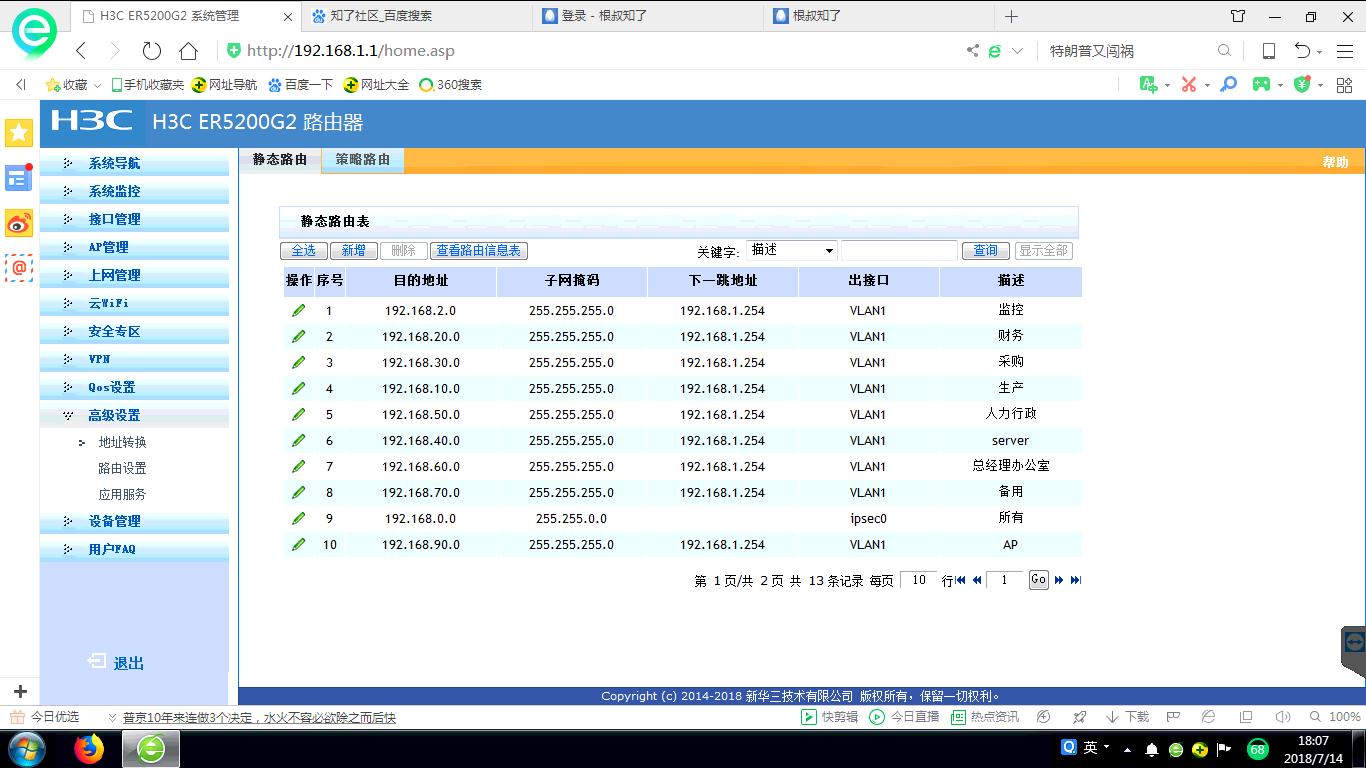
Task: Edit the 192.168.10.0 route entry pencil
Action: point(298,389)
